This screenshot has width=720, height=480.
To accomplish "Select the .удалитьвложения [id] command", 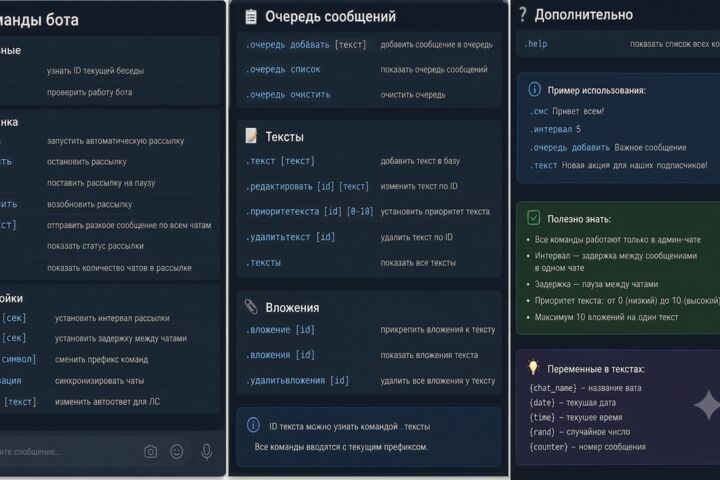I will coord(297,381).
